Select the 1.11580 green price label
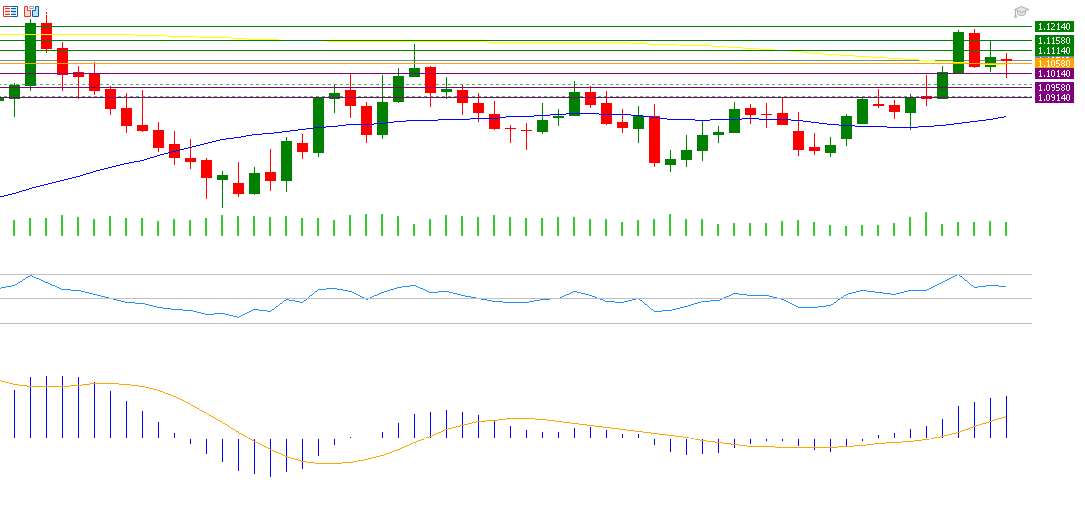The image size is (1085, 507). [1054, 40]
